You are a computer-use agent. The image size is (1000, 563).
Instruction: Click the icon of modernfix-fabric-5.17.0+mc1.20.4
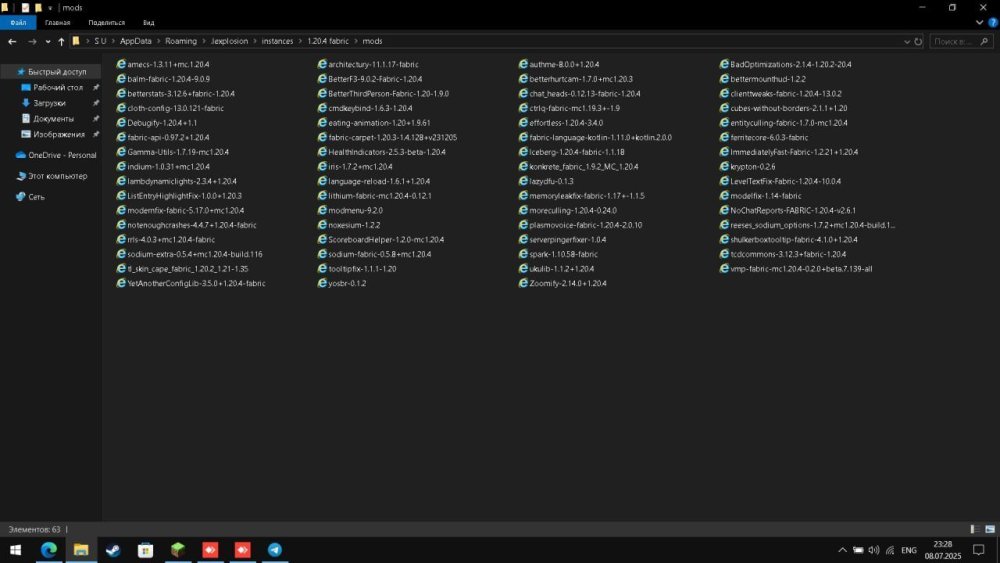coord(121,210)
